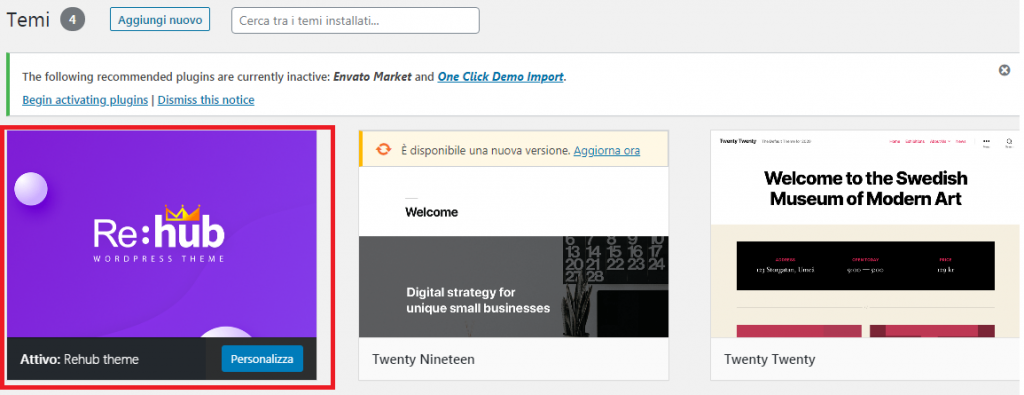Open the Twenty Nineteen theme preview image
This screenshot has height=395, width=1024.
pos(513,251)
